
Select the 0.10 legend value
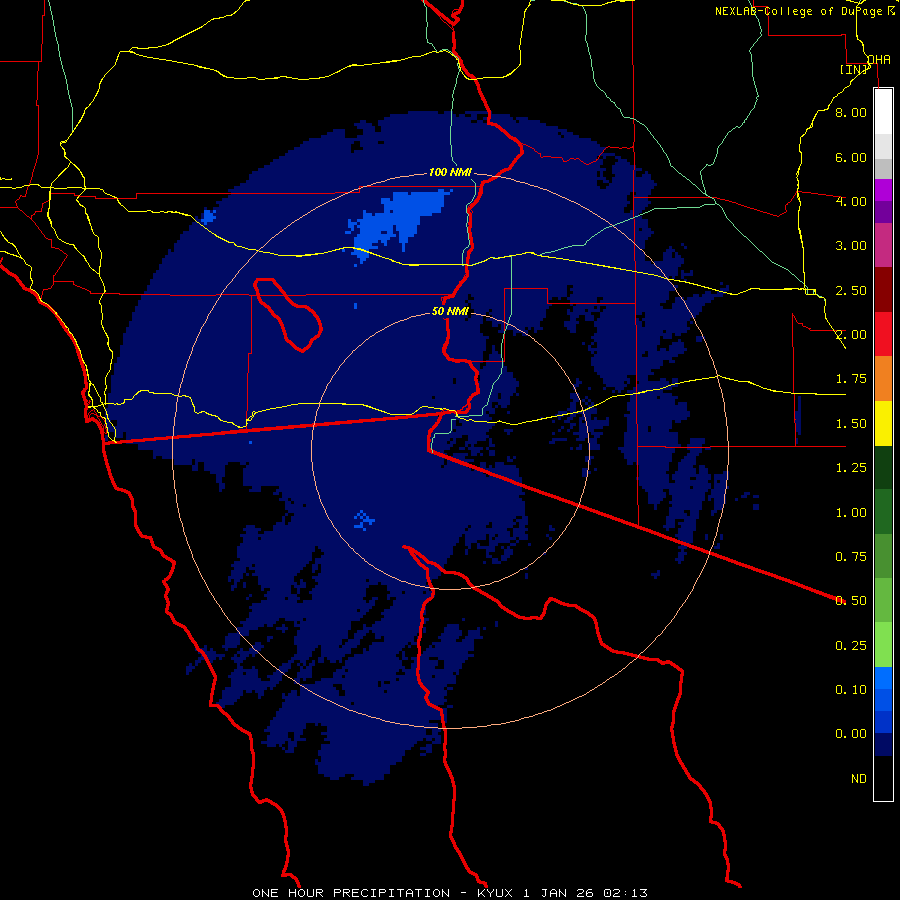click(851, 690)
